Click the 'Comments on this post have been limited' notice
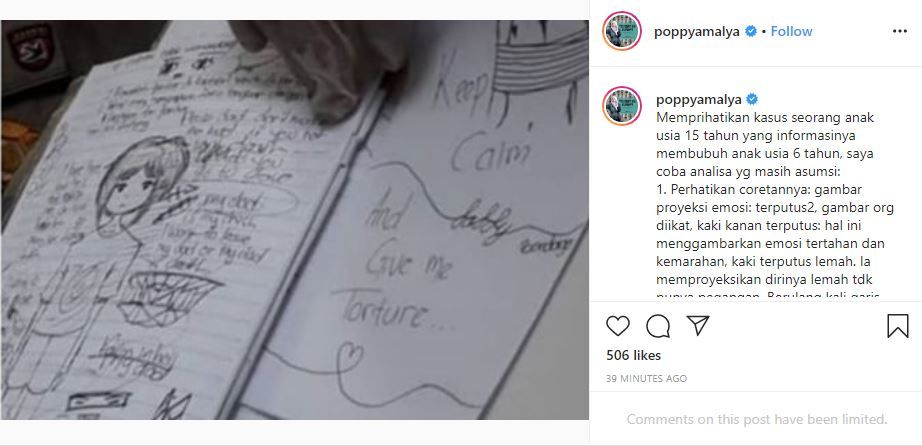Viewport: 922px width, 446px height. [757, 420]
